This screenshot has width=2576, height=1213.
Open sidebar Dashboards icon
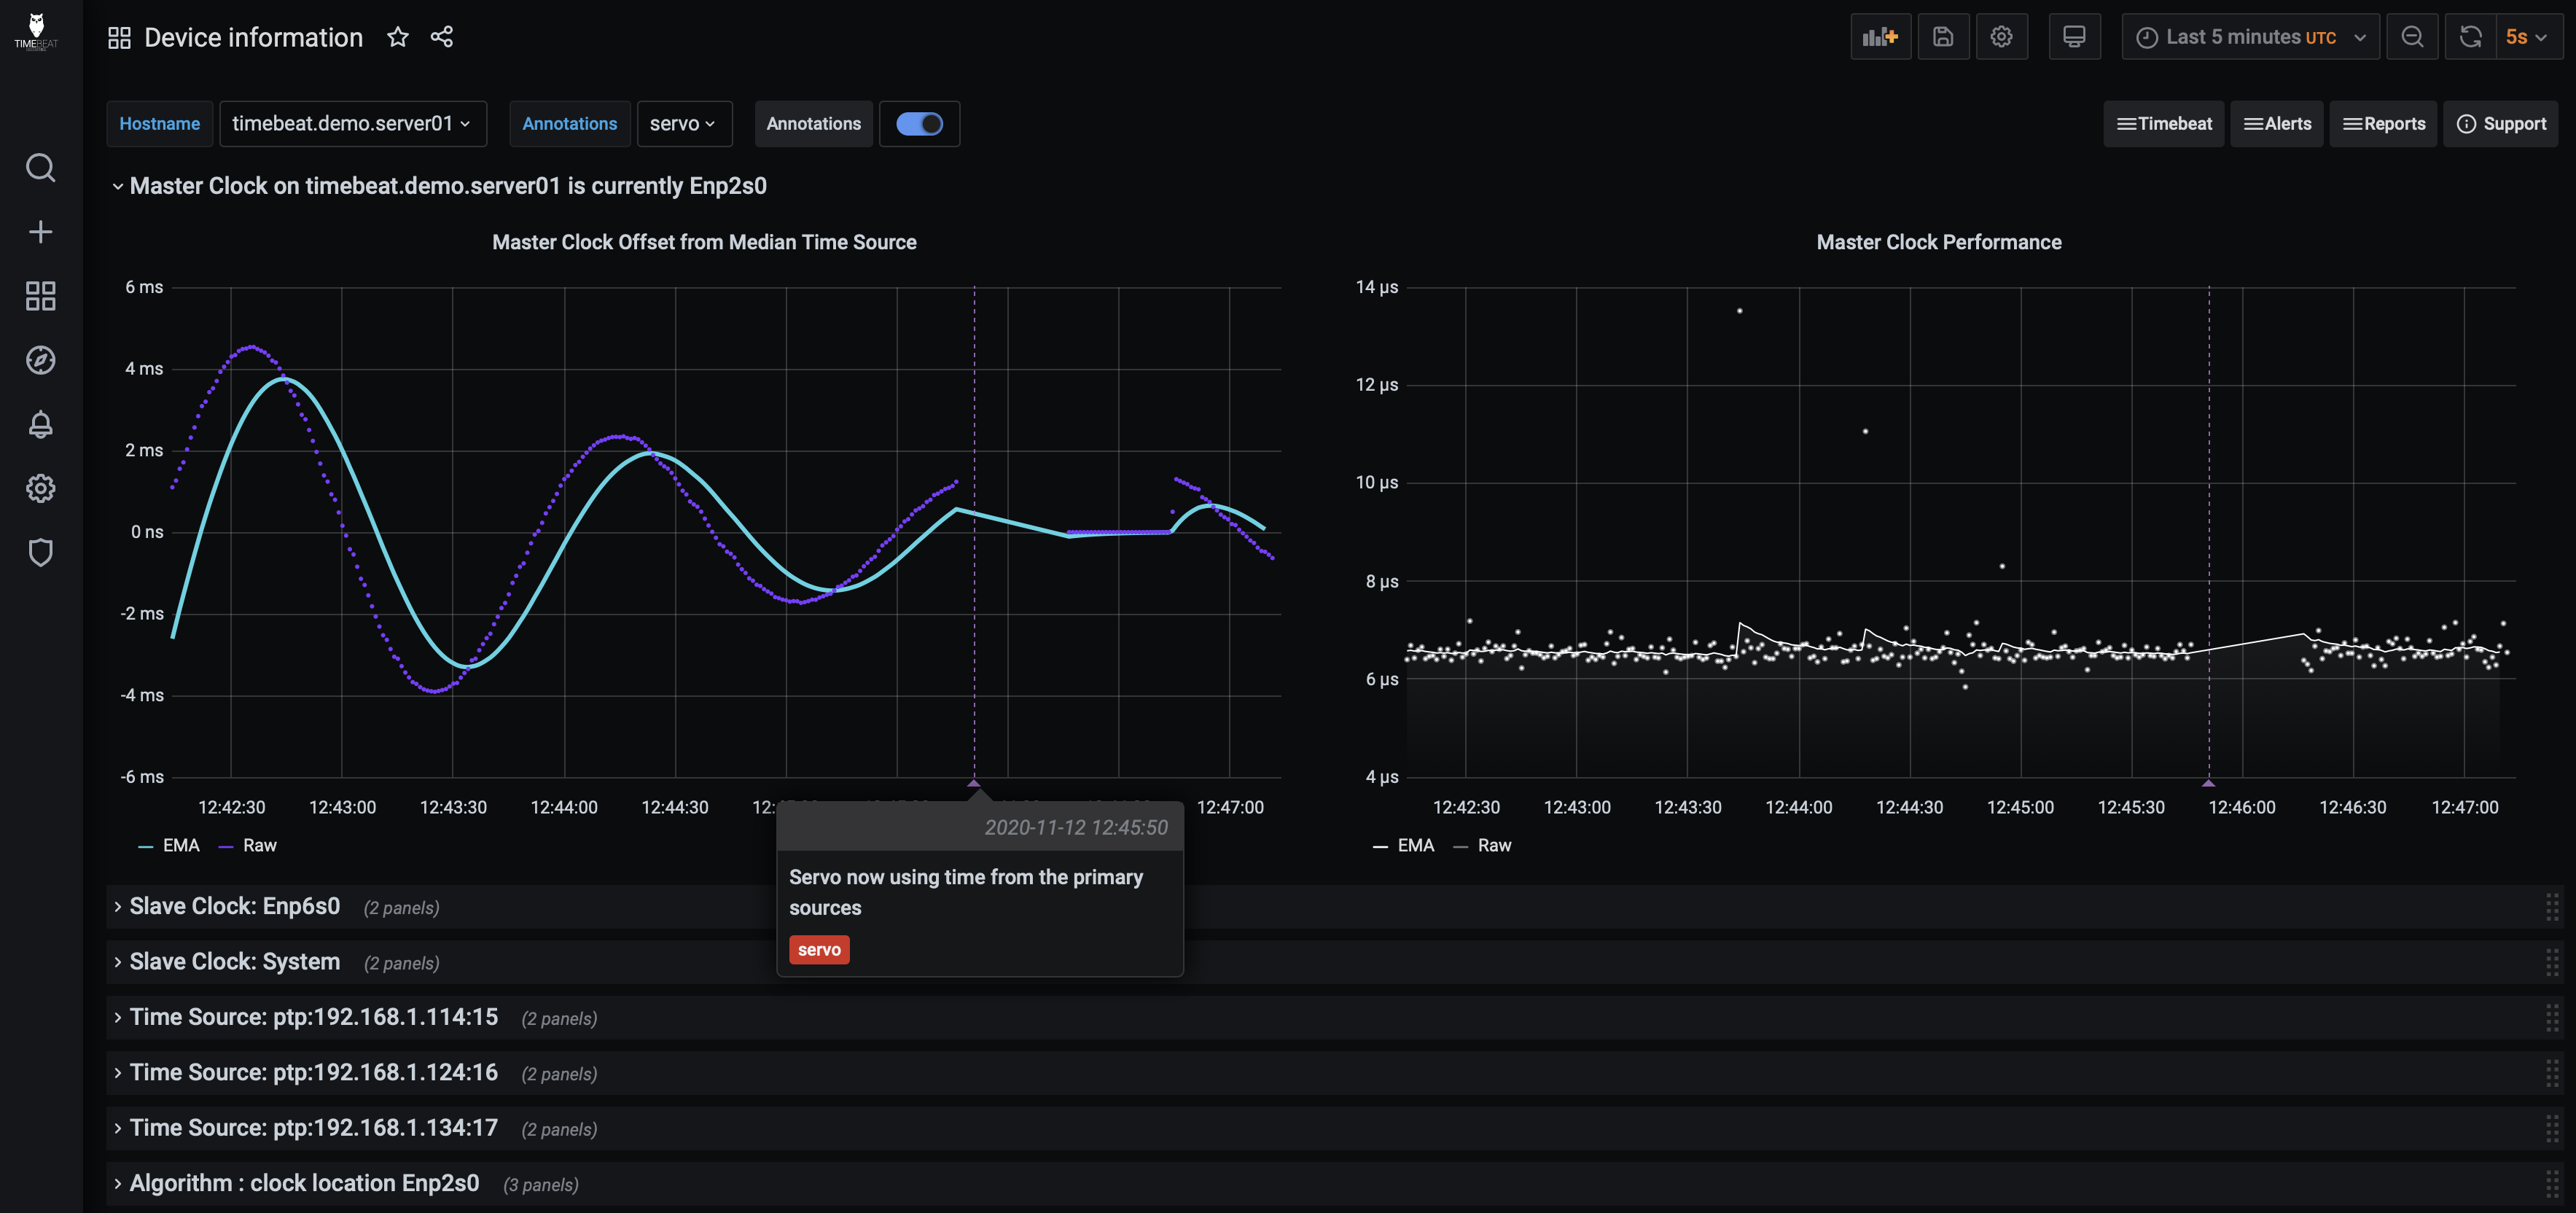tap(40, 296)
